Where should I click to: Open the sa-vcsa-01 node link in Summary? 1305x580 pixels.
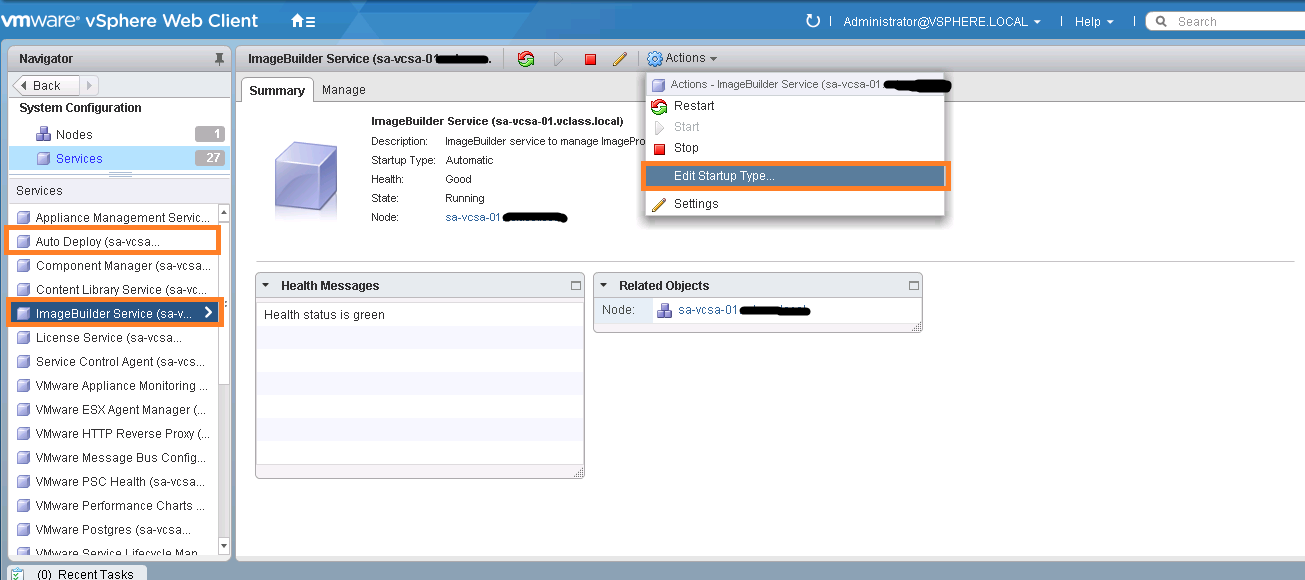(472, 217)
